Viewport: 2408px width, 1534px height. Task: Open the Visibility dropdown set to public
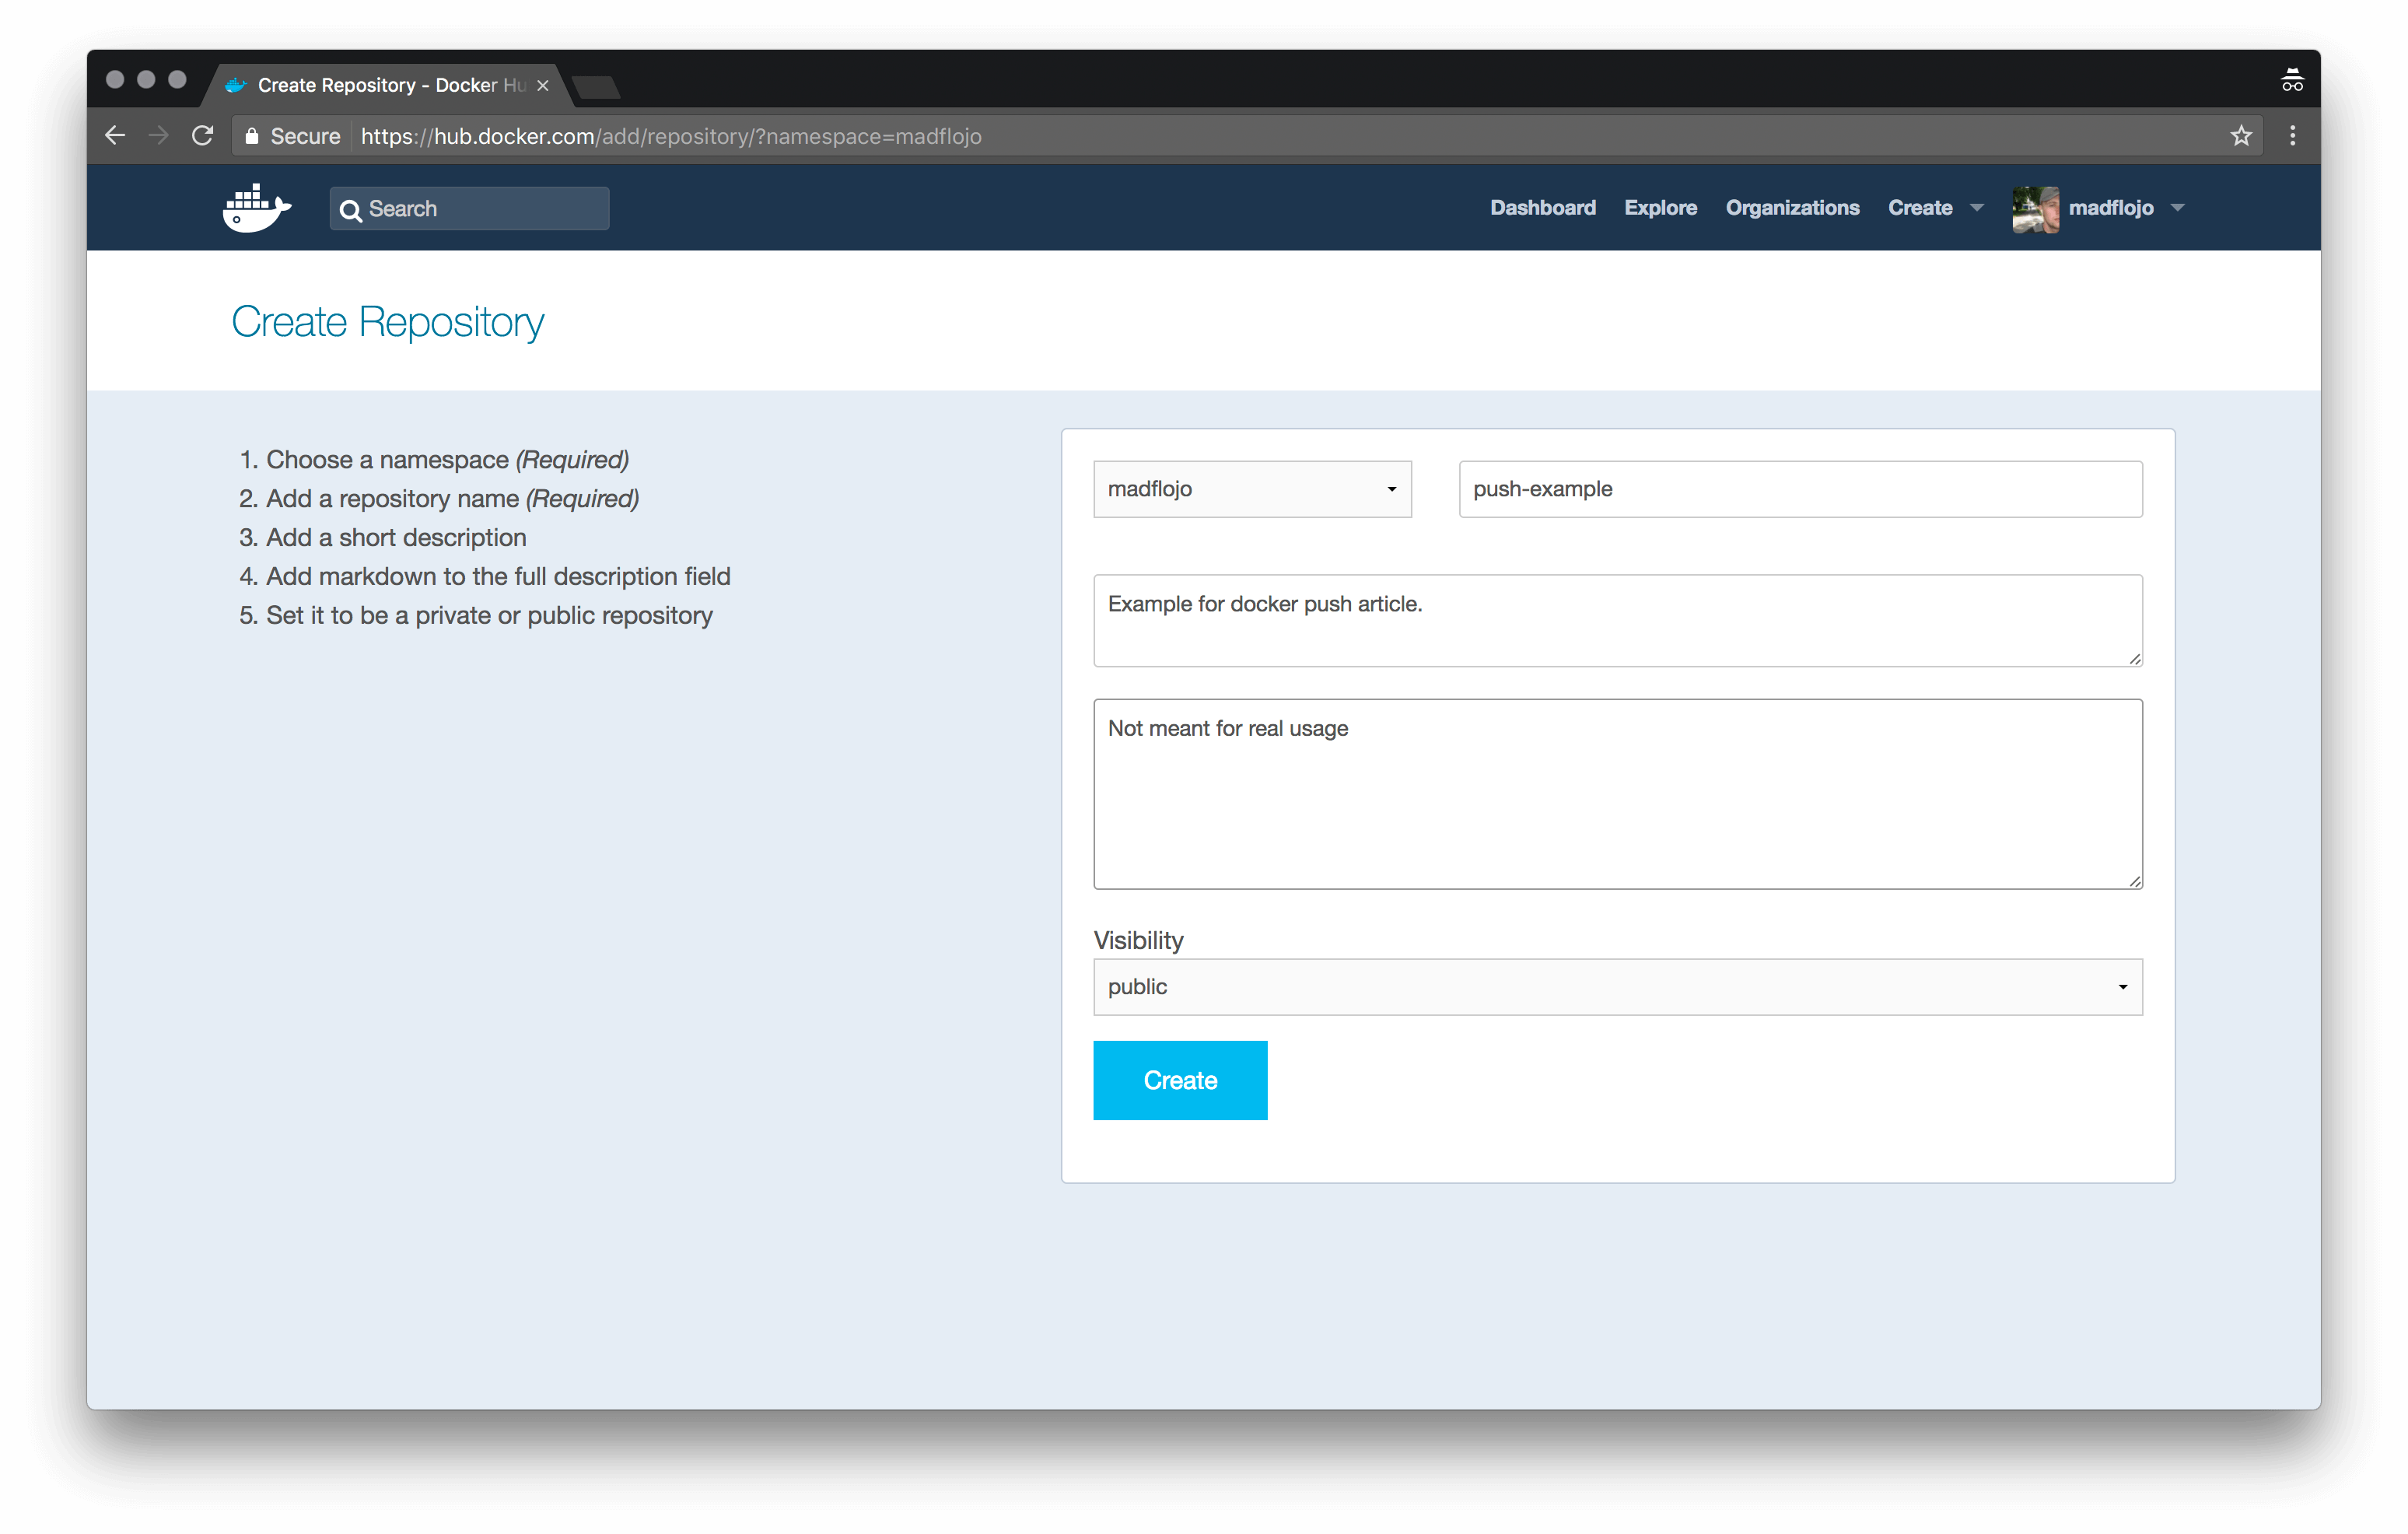(x=1617, y=987)
